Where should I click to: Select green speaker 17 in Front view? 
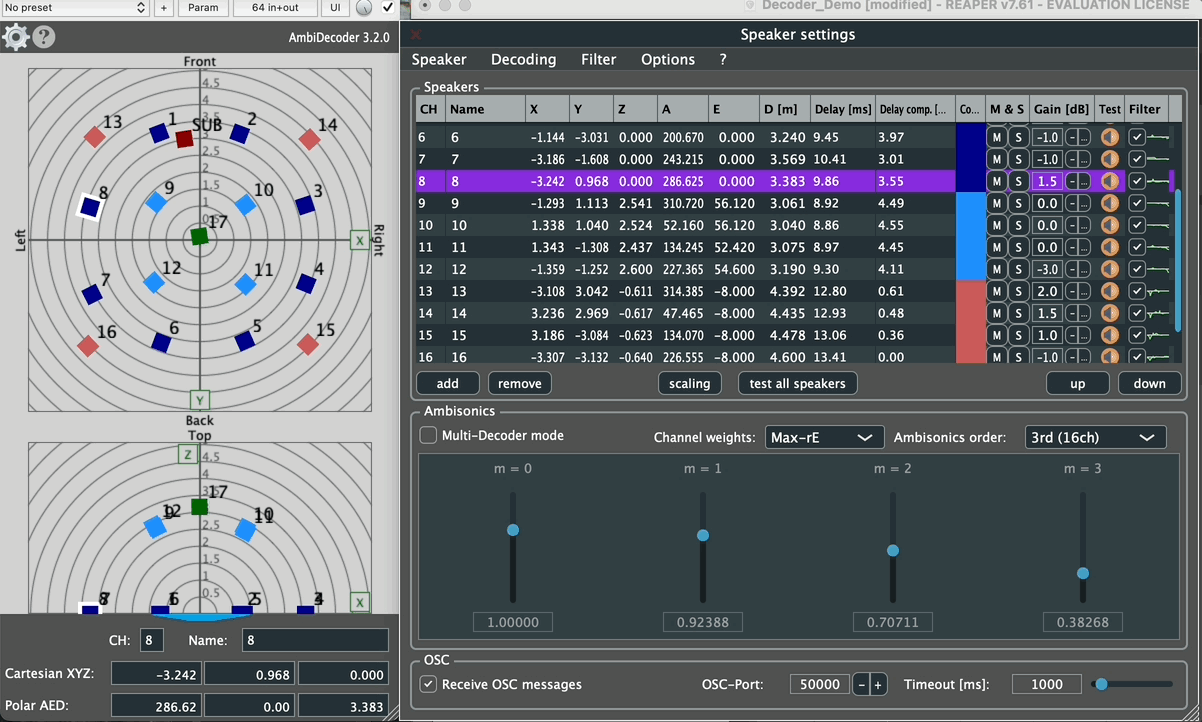pyautogui.click(x=199, y=237)
